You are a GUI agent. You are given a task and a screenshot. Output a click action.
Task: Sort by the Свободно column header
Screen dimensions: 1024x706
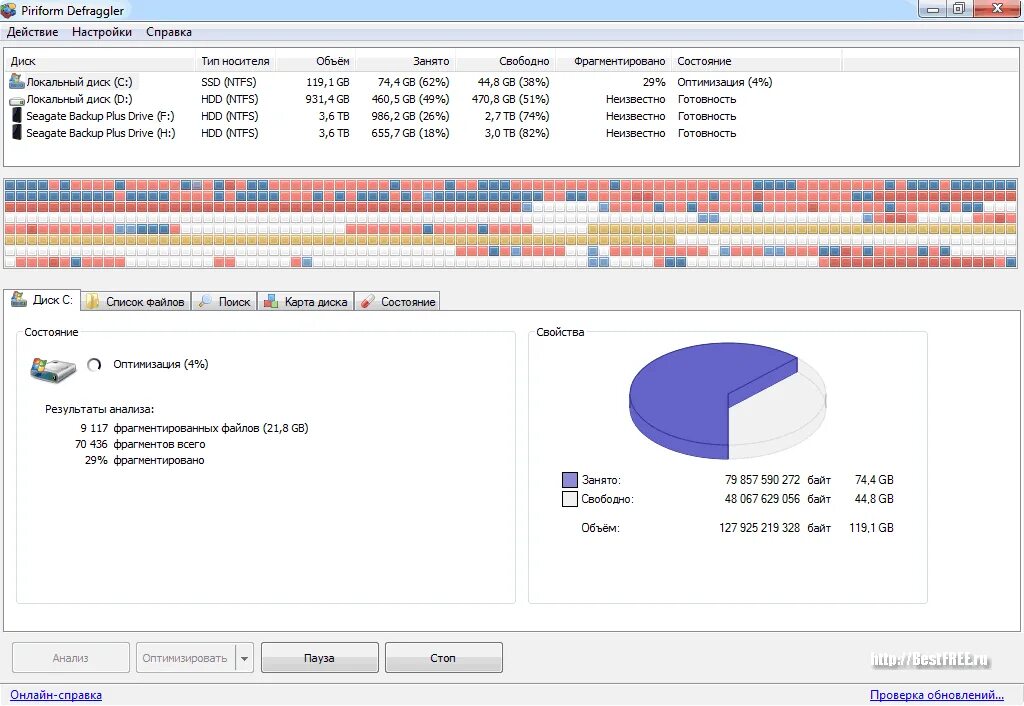(505, 61)
